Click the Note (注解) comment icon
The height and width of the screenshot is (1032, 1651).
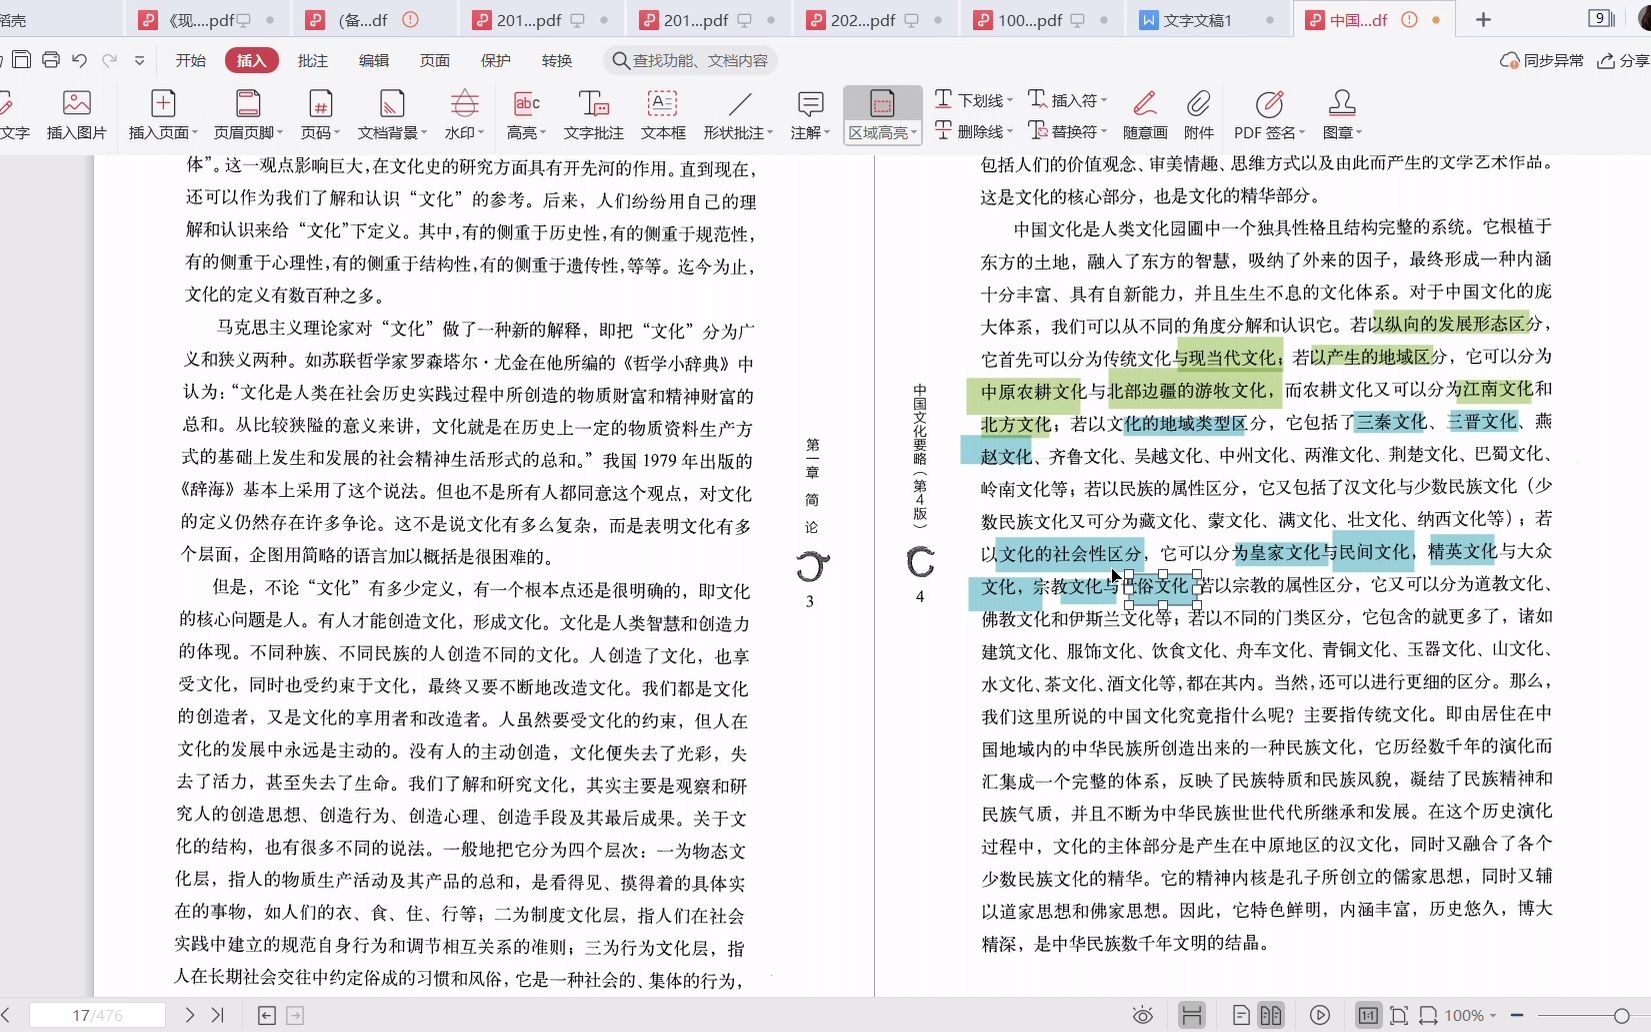(x=811, y=103)
